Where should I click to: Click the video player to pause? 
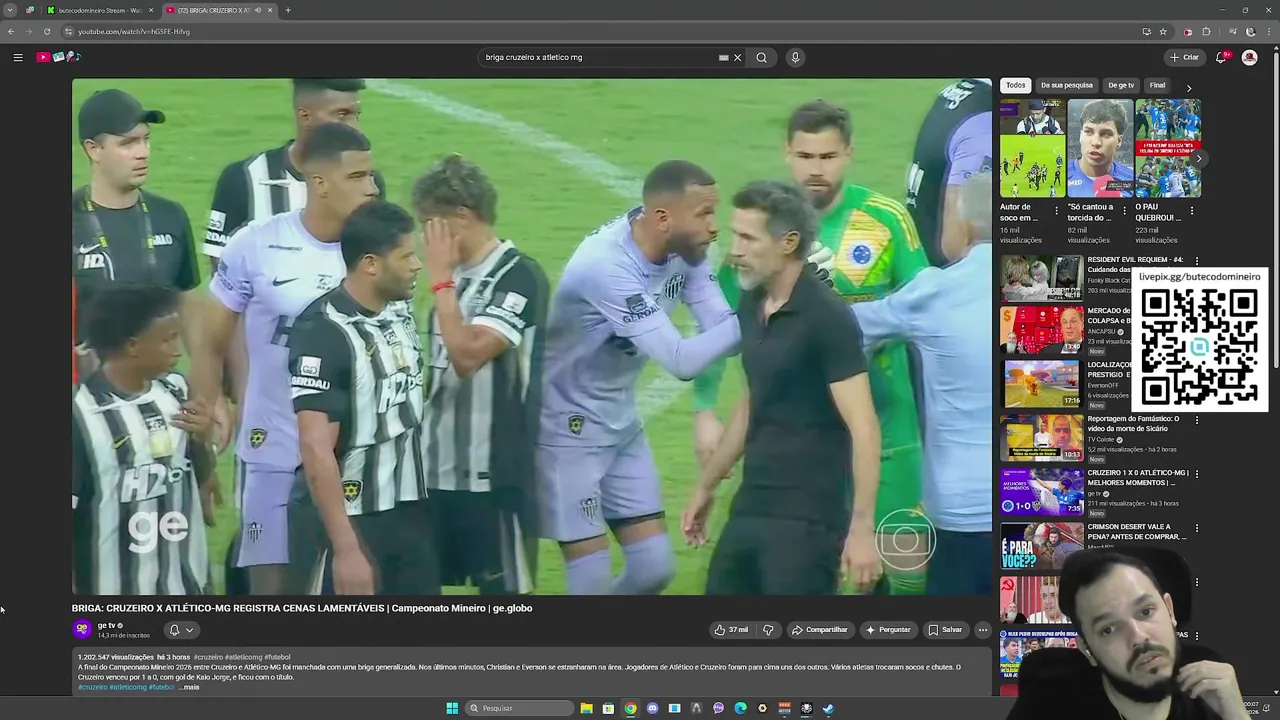point(531,336)
